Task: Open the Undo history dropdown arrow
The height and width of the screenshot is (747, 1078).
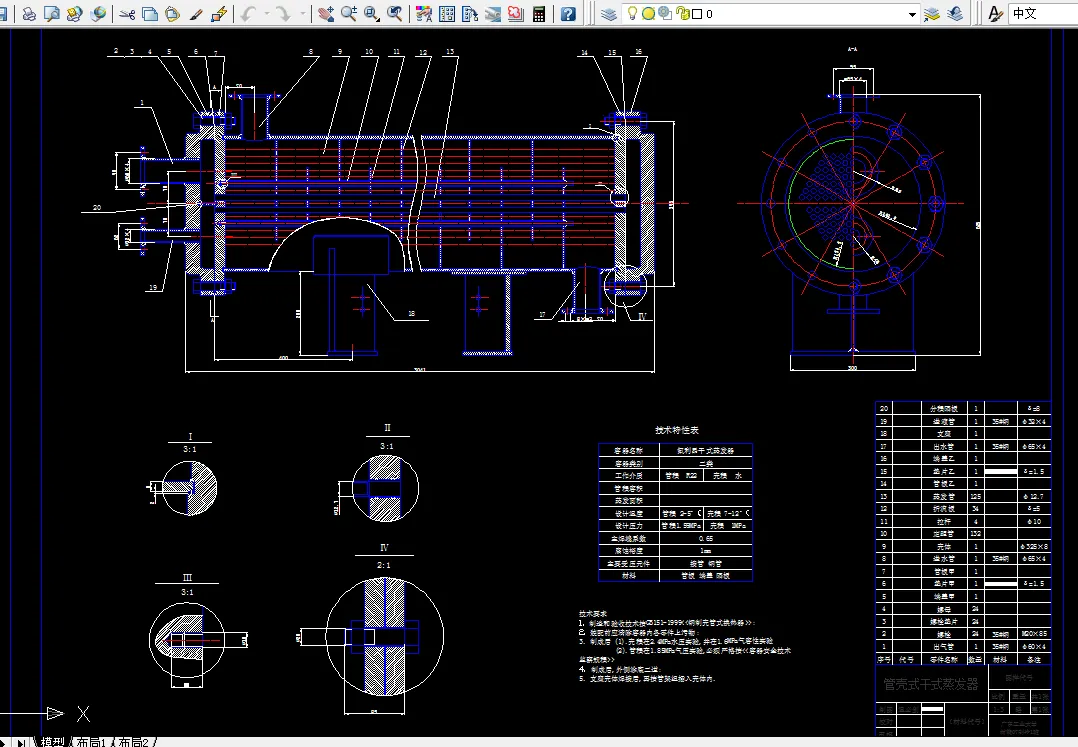Action: click(267, 13)
